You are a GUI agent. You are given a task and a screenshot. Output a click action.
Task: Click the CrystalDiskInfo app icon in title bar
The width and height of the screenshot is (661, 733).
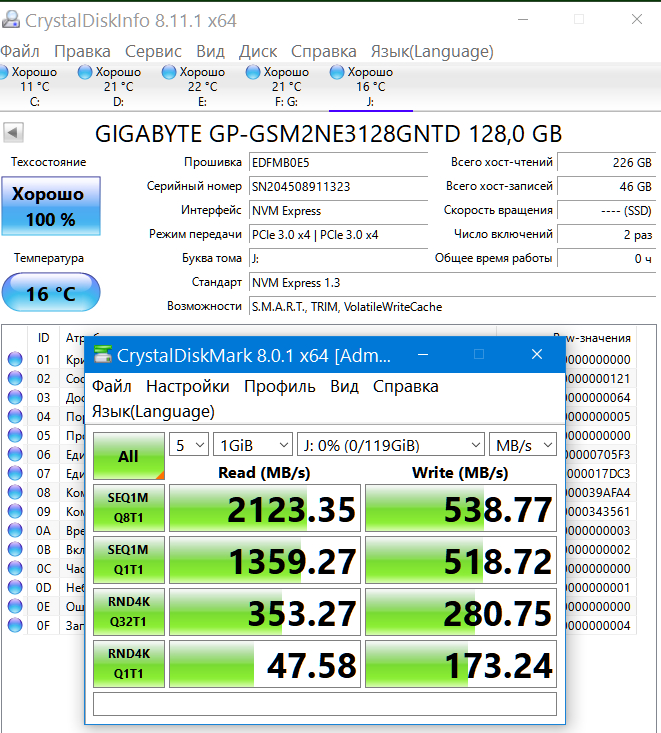[x=11, y=20]
